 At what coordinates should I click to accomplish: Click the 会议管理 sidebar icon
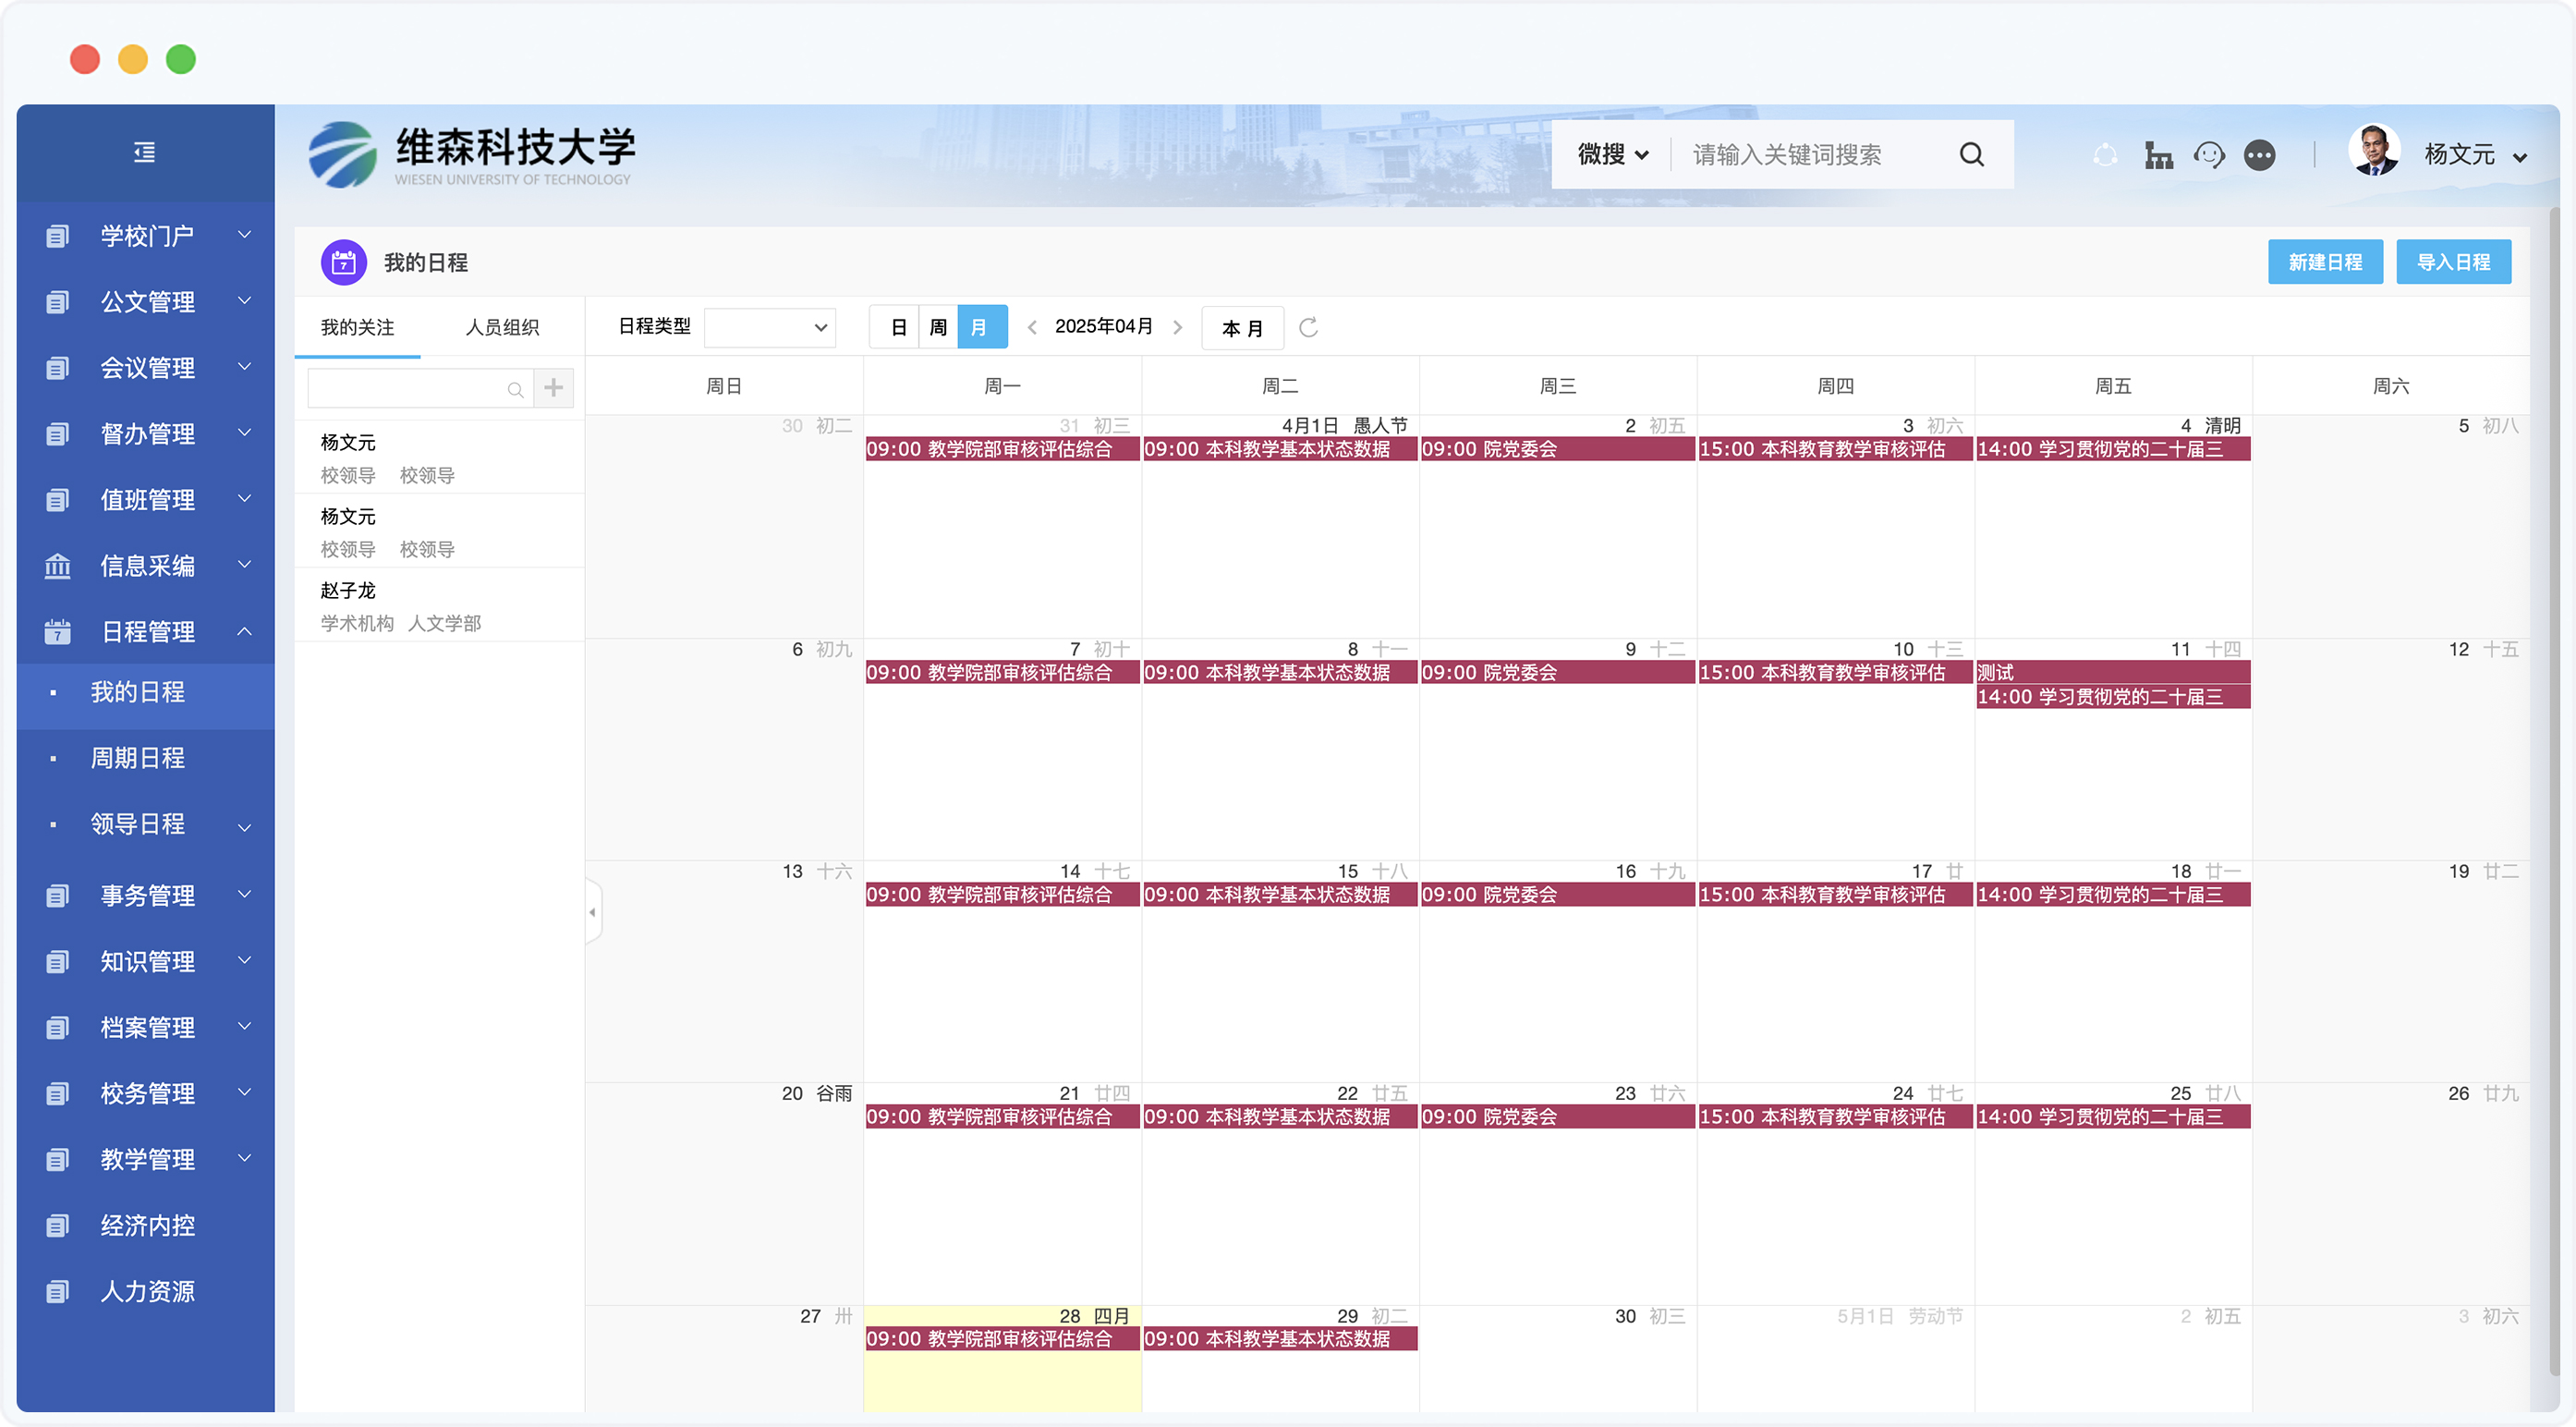coord(57,368)
